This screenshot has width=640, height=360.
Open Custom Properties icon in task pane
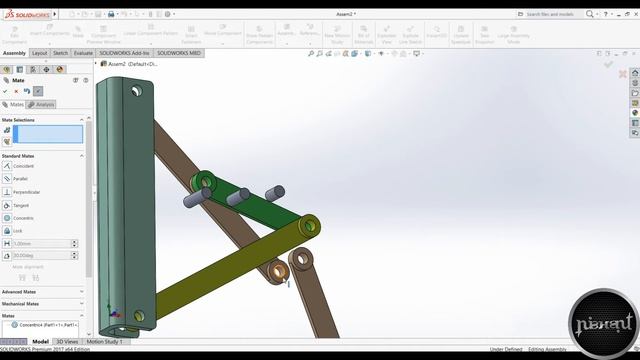[635, 123]
